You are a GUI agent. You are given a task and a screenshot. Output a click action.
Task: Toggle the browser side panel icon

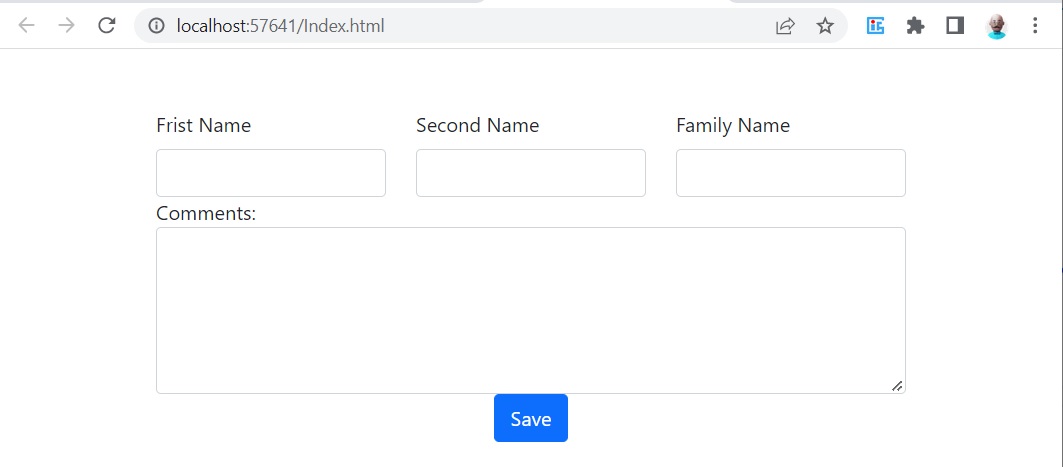tap(955, 26)
